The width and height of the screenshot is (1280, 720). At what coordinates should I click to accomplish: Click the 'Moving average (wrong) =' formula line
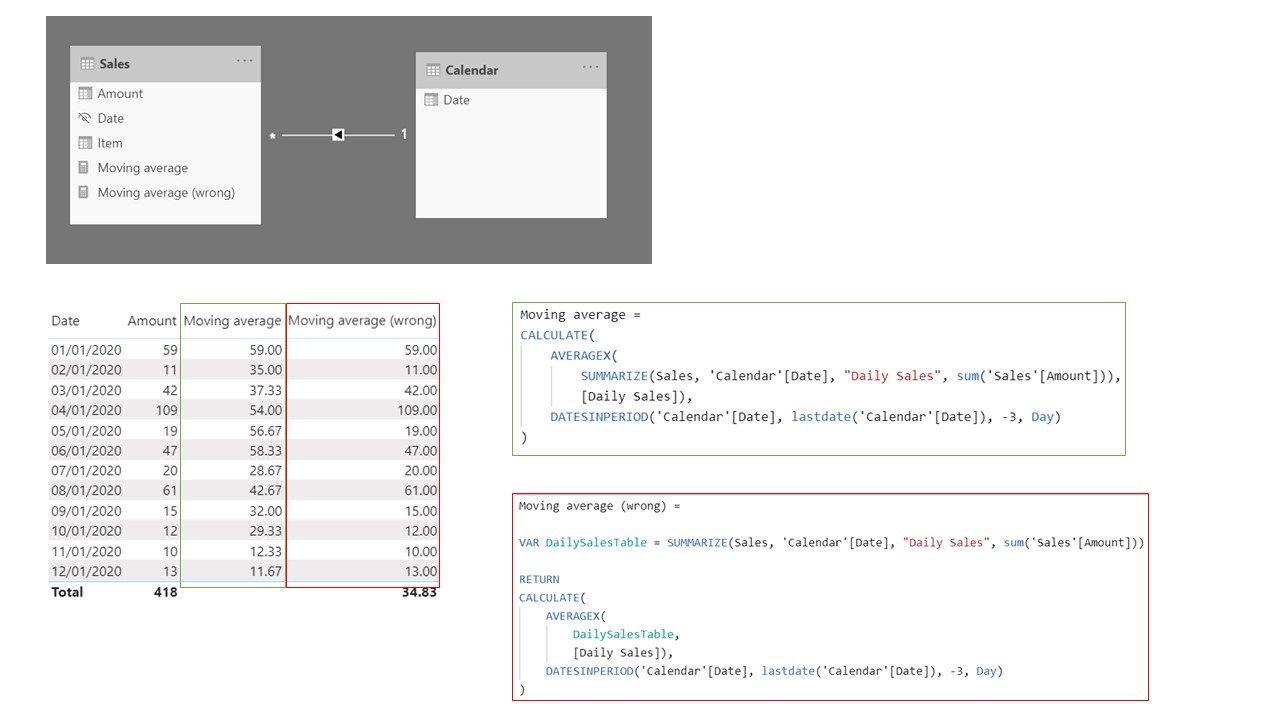(x=599, y=506)
